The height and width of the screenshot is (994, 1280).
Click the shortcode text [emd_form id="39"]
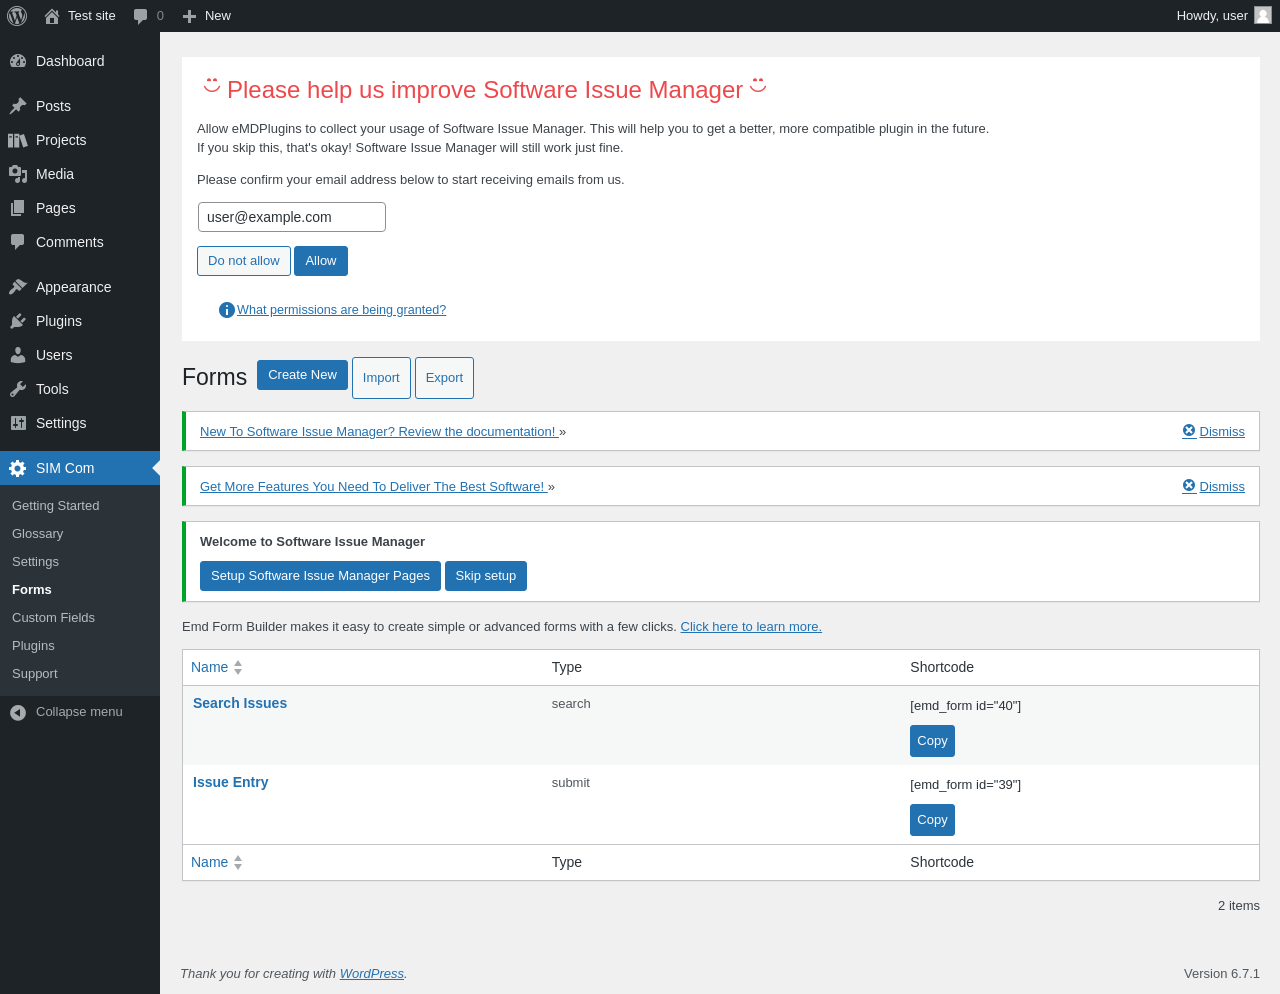(965, 785)
